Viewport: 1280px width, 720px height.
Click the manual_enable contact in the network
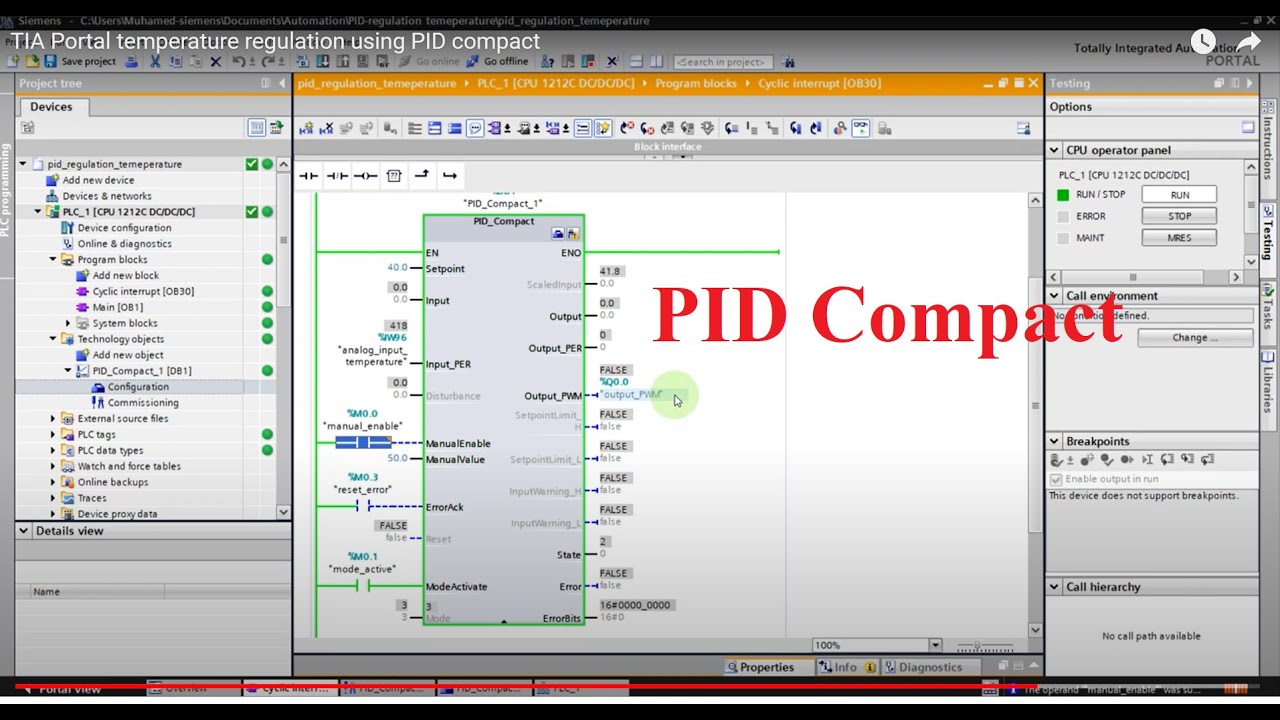click(x=362, y=442)
